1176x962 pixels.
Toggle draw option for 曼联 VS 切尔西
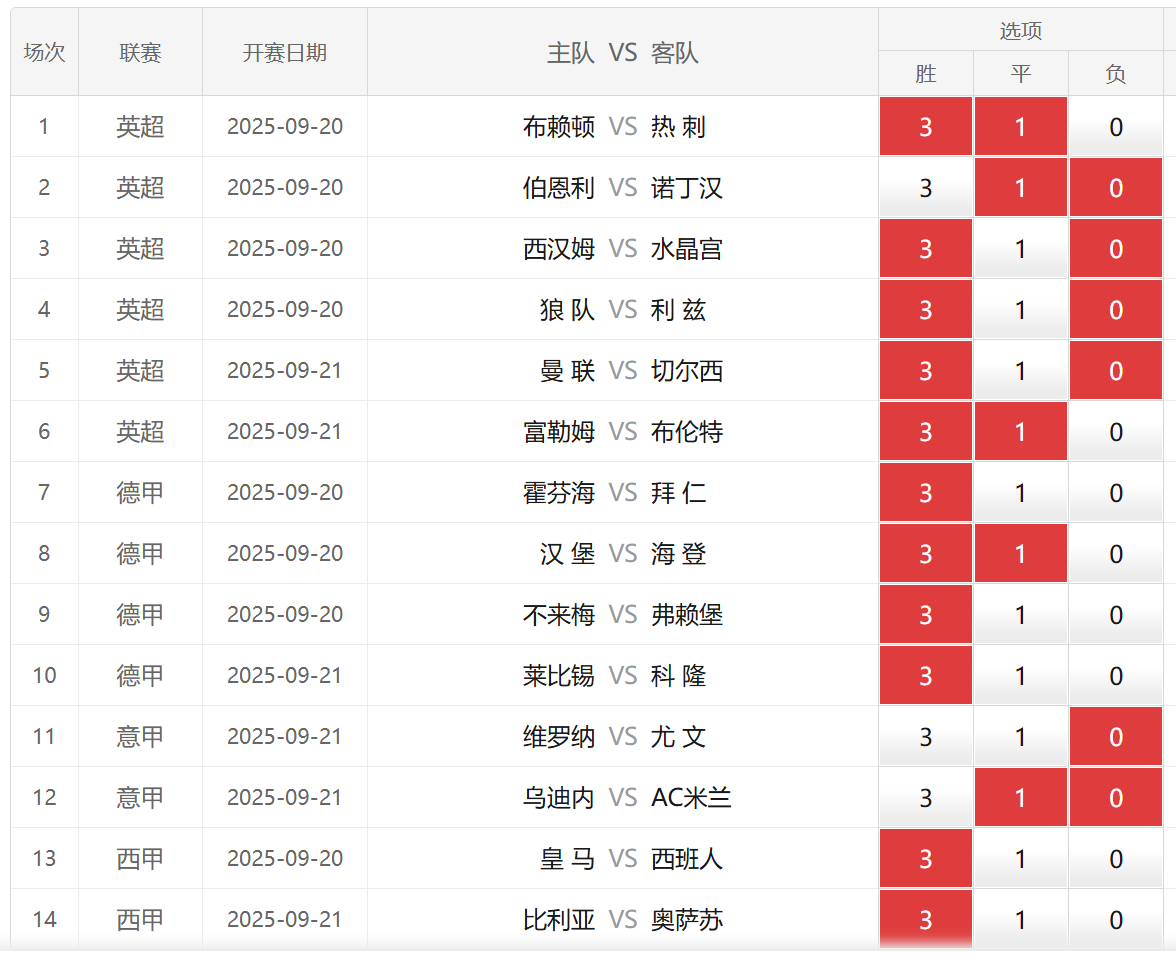(x=1020, y=371)
